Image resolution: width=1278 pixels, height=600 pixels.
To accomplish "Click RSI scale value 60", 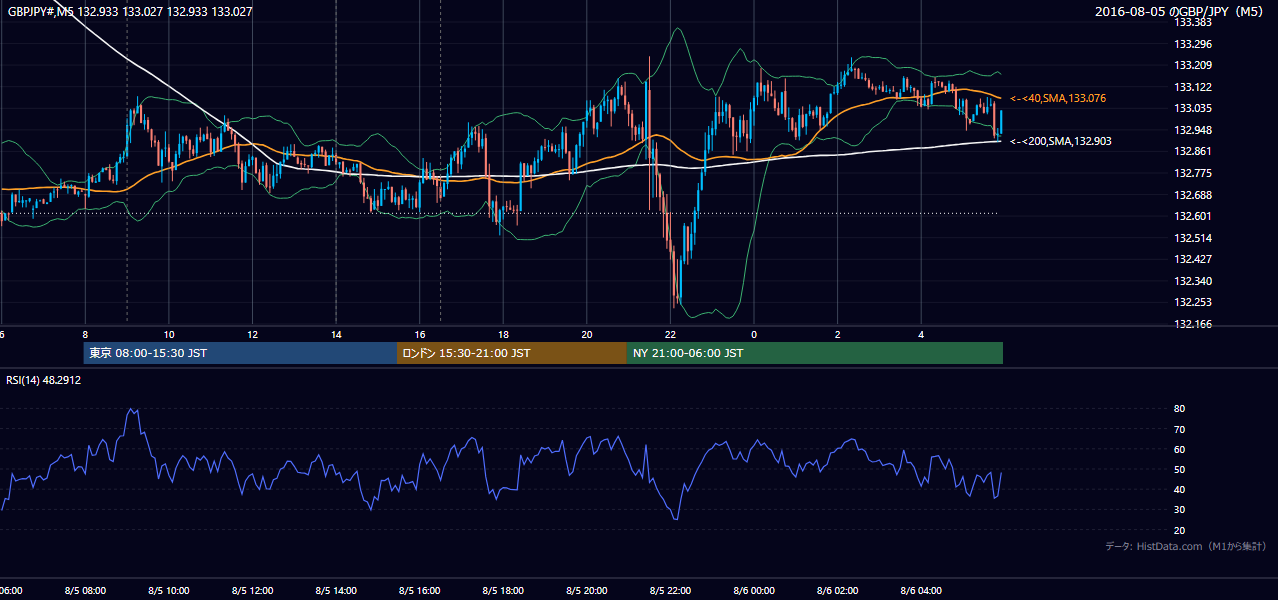I will [1179, 449].
